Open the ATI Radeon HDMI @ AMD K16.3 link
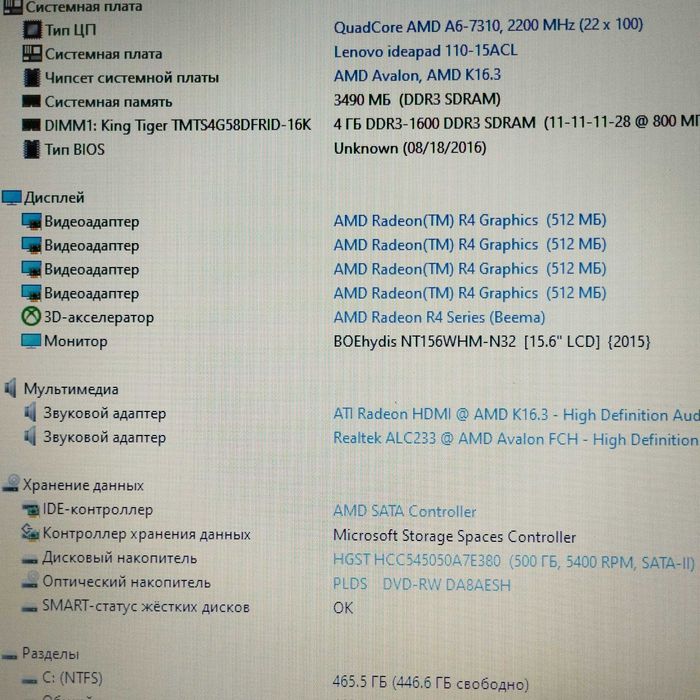Image resolution: width=700 pixels, height=700 pixels. [517, 414]
